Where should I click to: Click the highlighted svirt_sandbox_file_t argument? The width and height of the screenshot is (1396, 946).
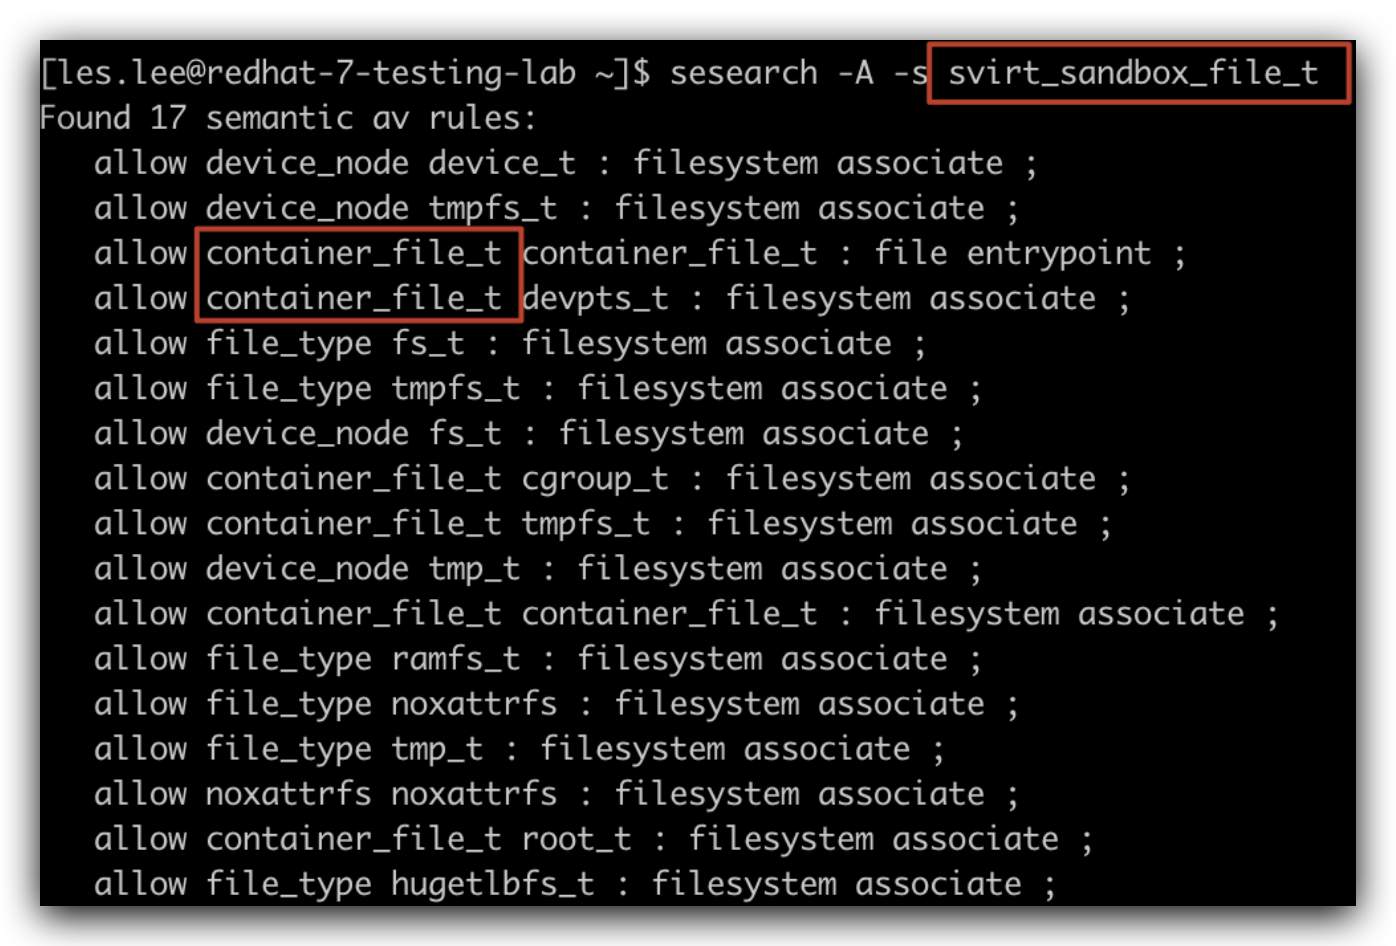tap(1132, 74)
